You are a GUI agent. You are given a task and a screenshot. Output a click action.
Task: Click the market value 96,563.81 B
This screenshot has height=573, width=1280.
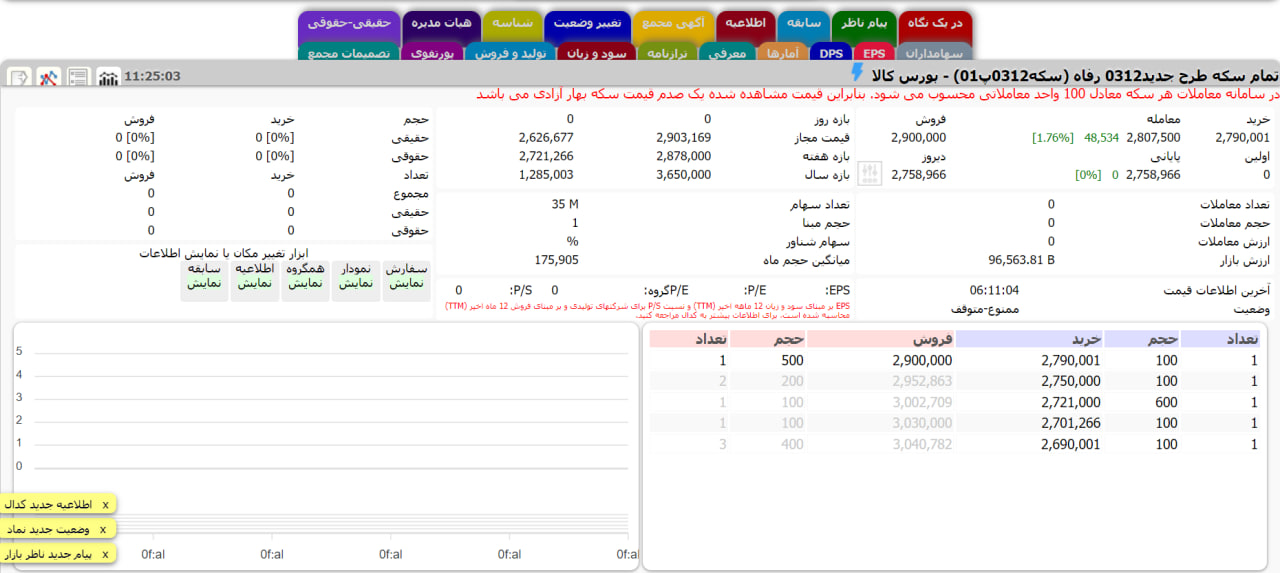pyautogui.click(x=1021, y=260)
